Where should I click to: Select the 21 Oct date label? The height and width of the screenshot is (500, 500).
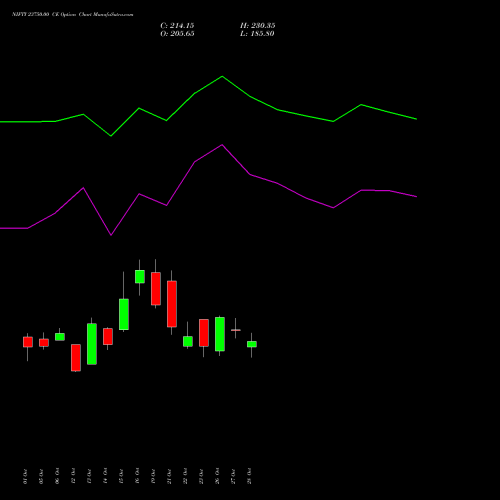169,476
